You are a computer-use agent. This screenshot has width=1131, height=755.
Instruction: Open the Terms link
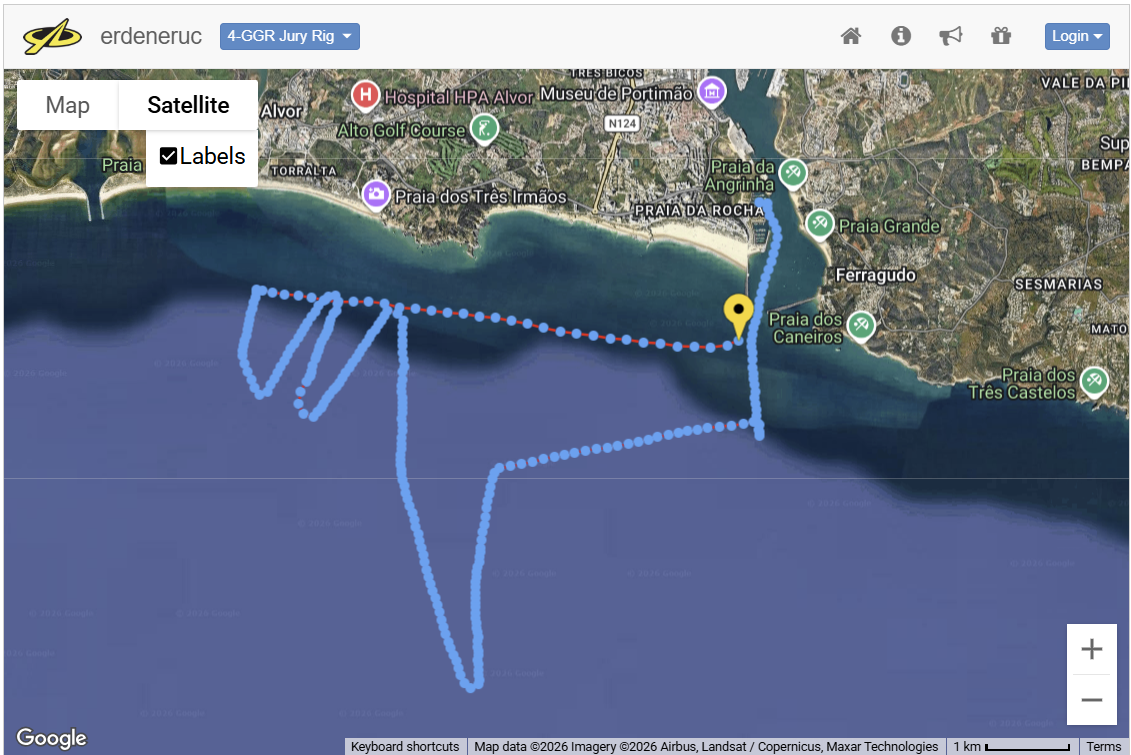[x=1104, y=746]
